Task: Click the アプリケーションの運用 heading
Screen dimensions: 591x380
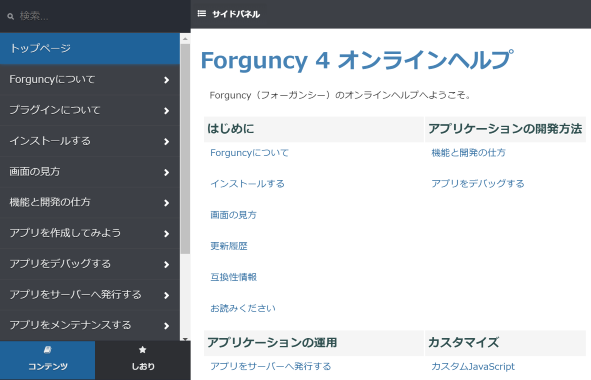Action: [x=272, y=343]
